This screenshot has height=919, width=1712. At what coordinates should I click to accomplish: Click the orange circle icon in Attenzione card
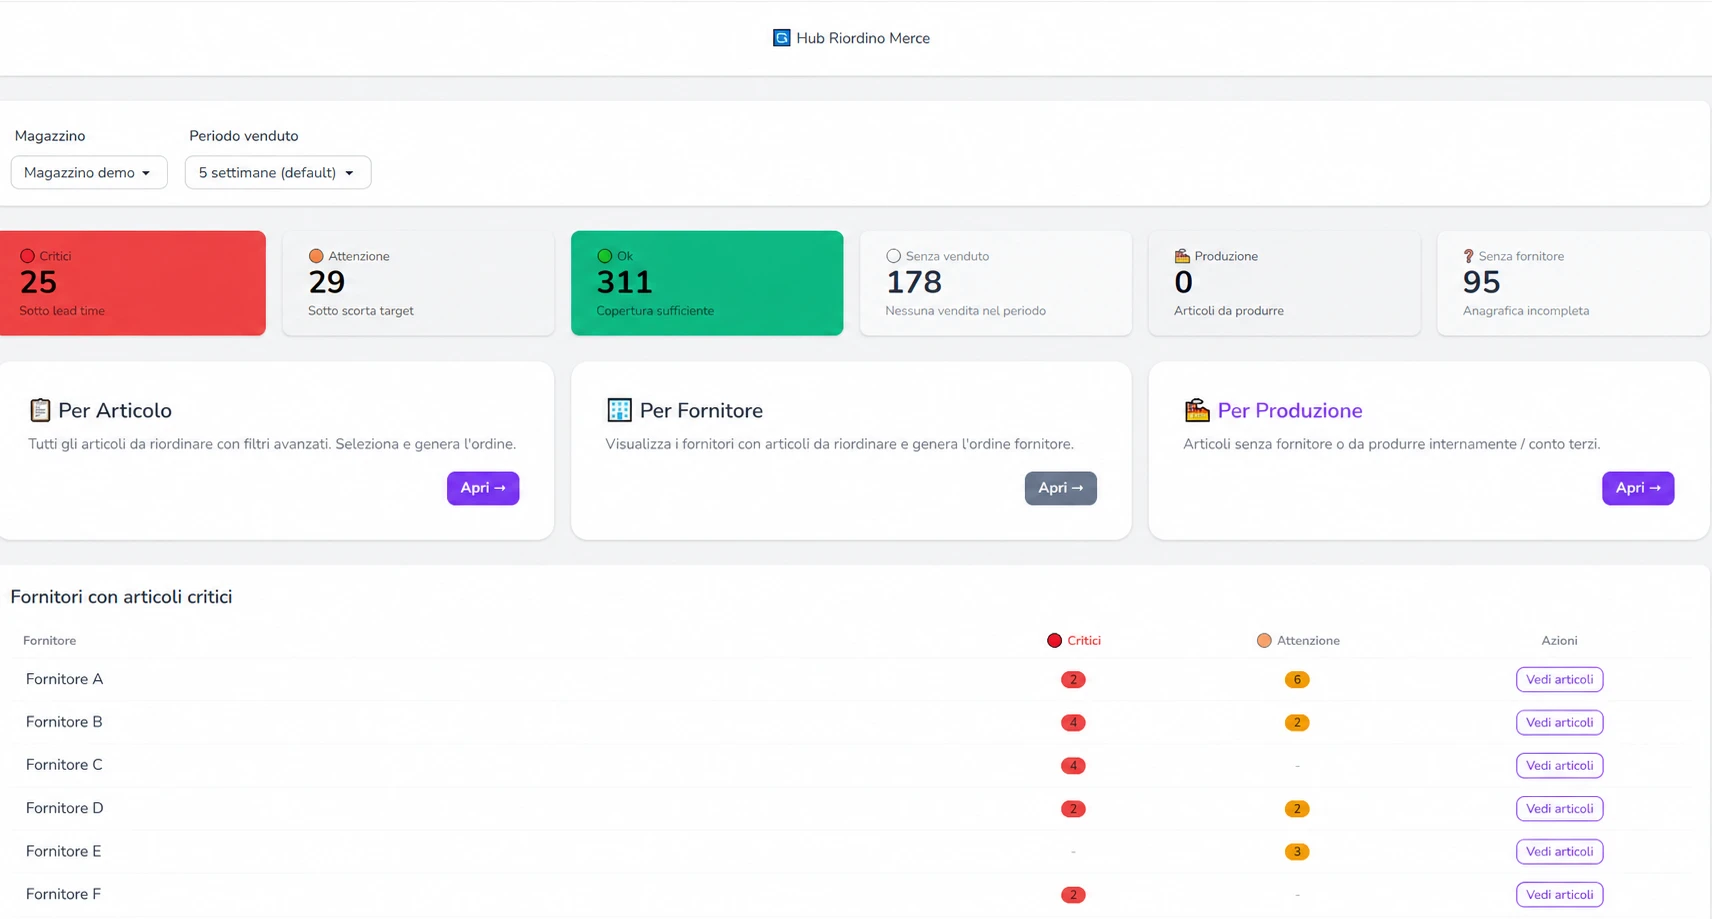[316, 256]
